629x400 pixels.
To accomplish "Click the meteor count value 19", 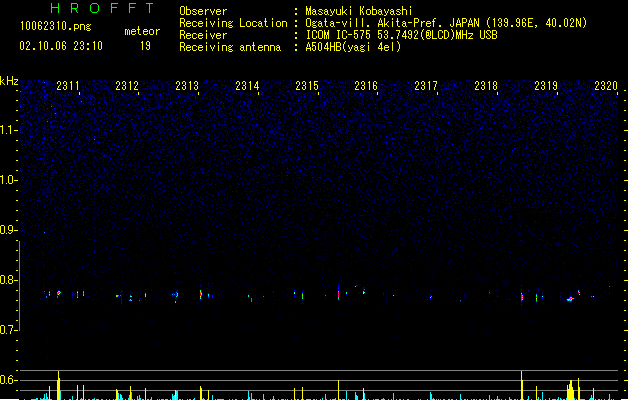I will tap(145, 46).
